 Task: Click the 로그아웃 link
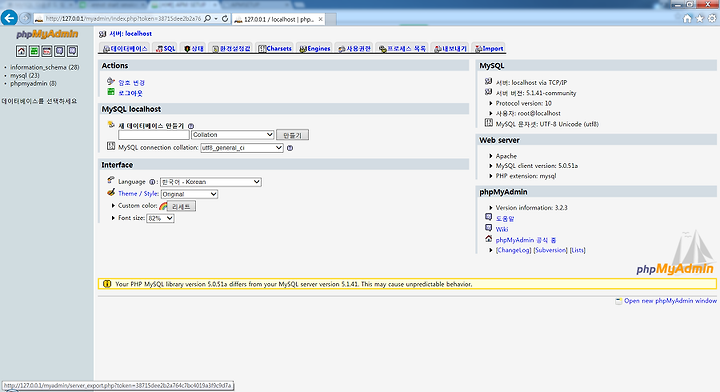130,93
